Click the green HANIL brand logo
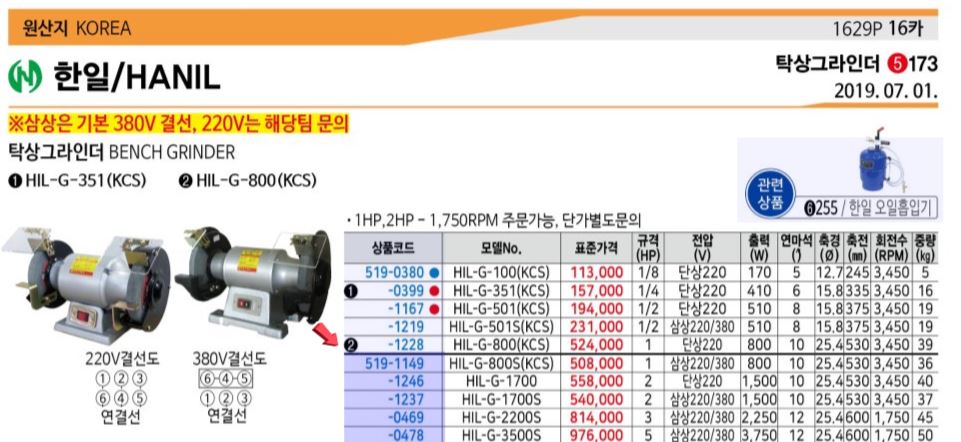 pos(25,77)
